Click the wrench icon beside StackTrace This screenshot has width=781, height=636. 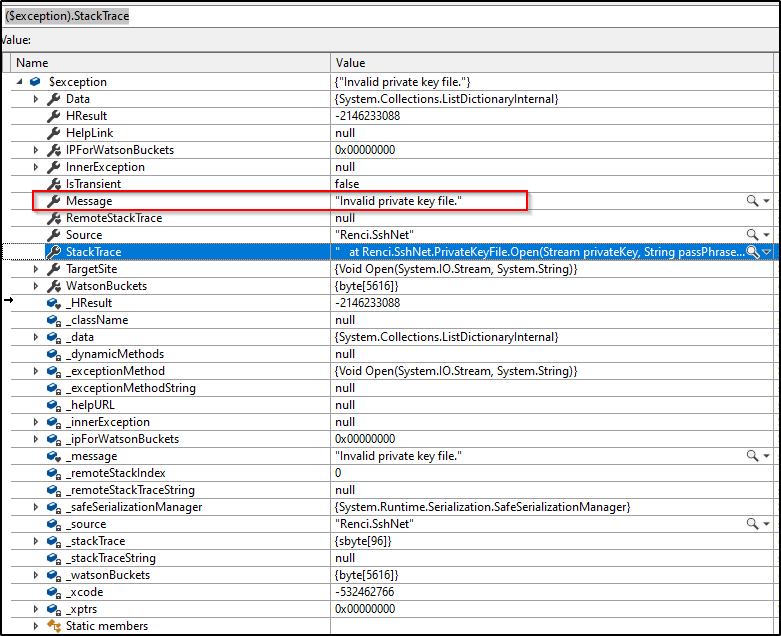[54, 252]
